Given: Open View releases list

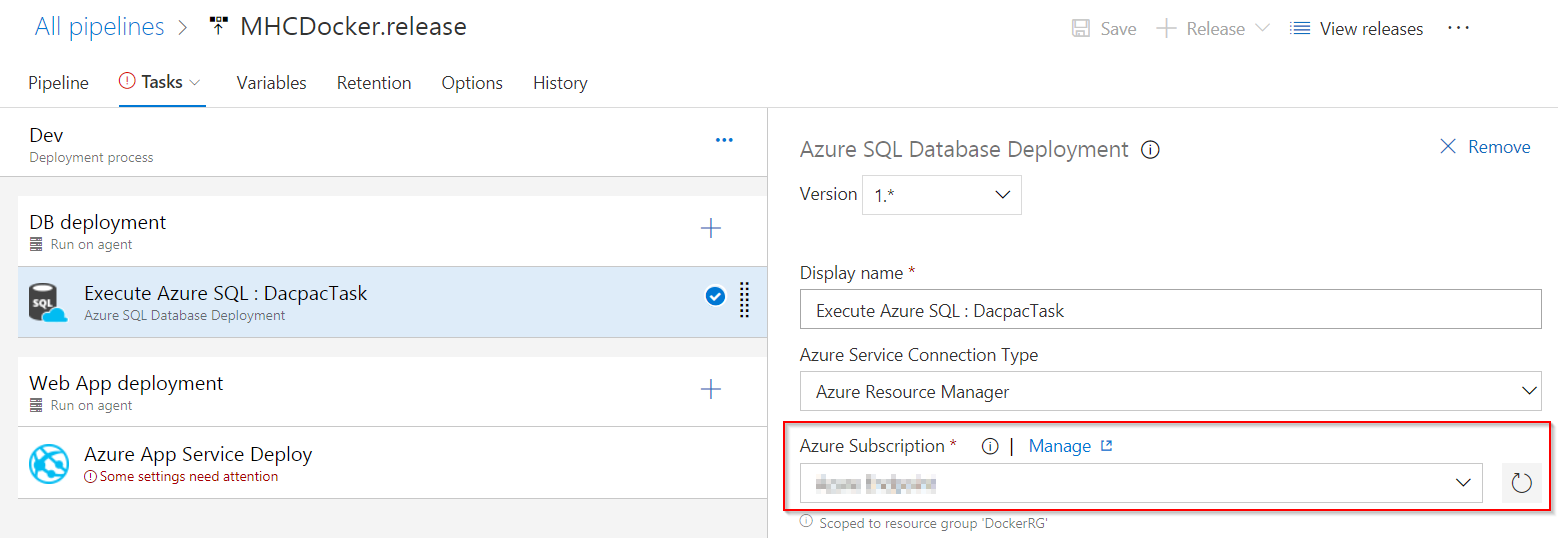Looking at the screenshot, I should [1356, 29].
